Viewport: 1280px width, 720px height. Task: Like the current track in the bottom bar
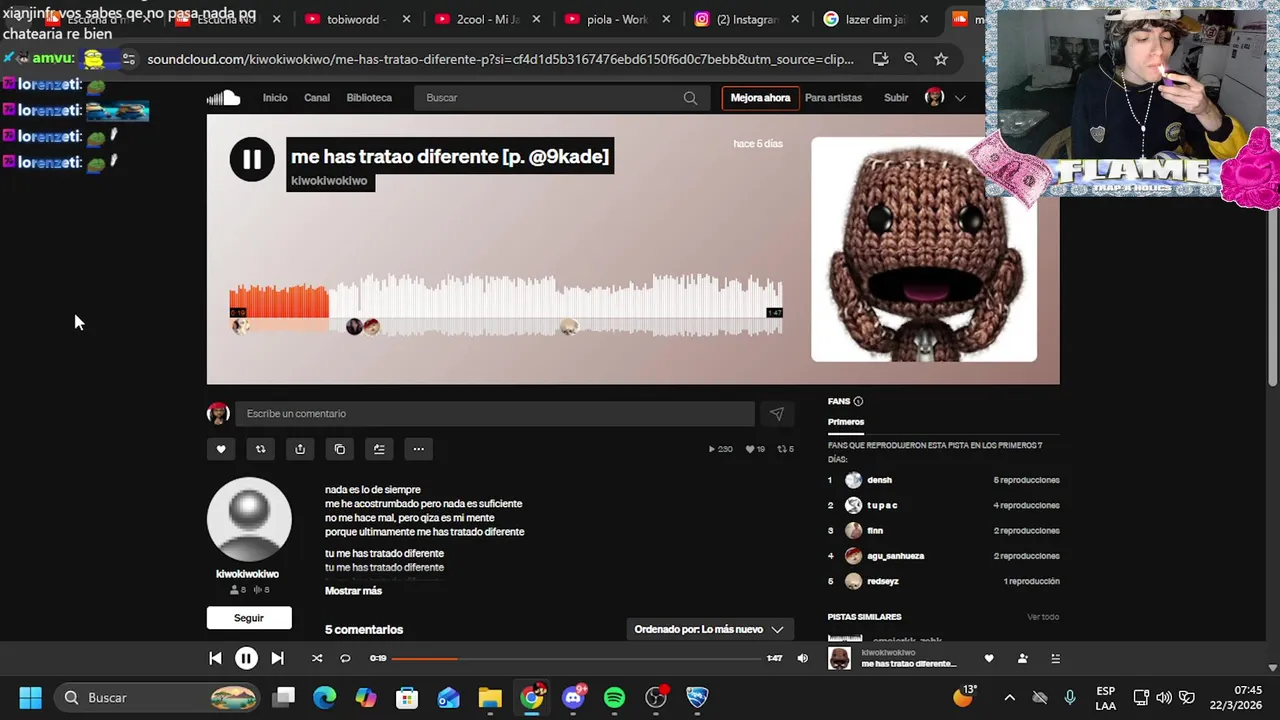pyautogui.click(x=989, y=658)
